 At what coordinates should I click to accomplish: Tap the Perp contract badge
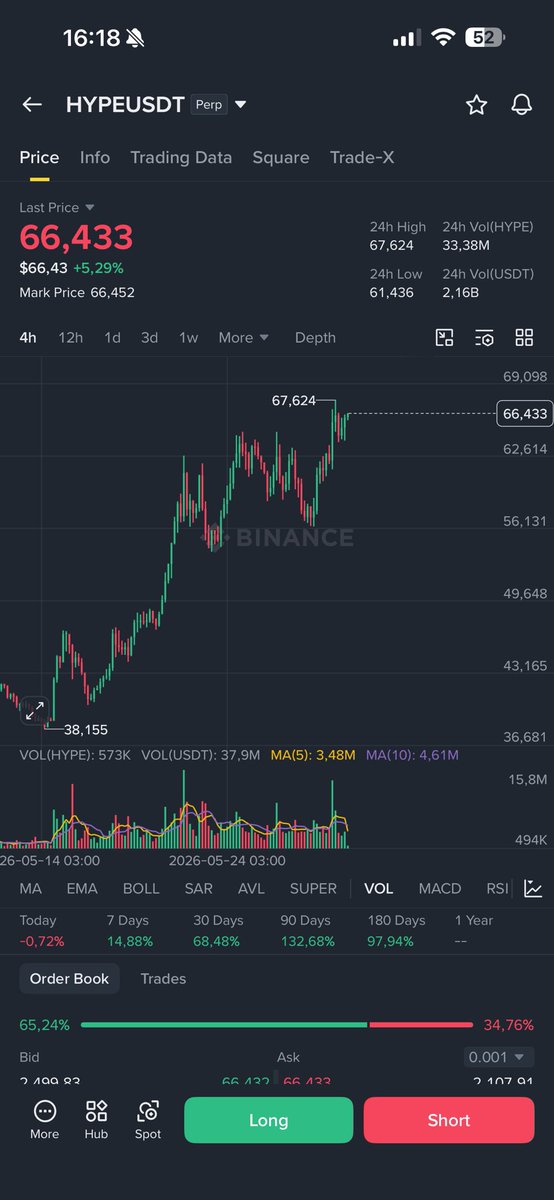[209, 105]
